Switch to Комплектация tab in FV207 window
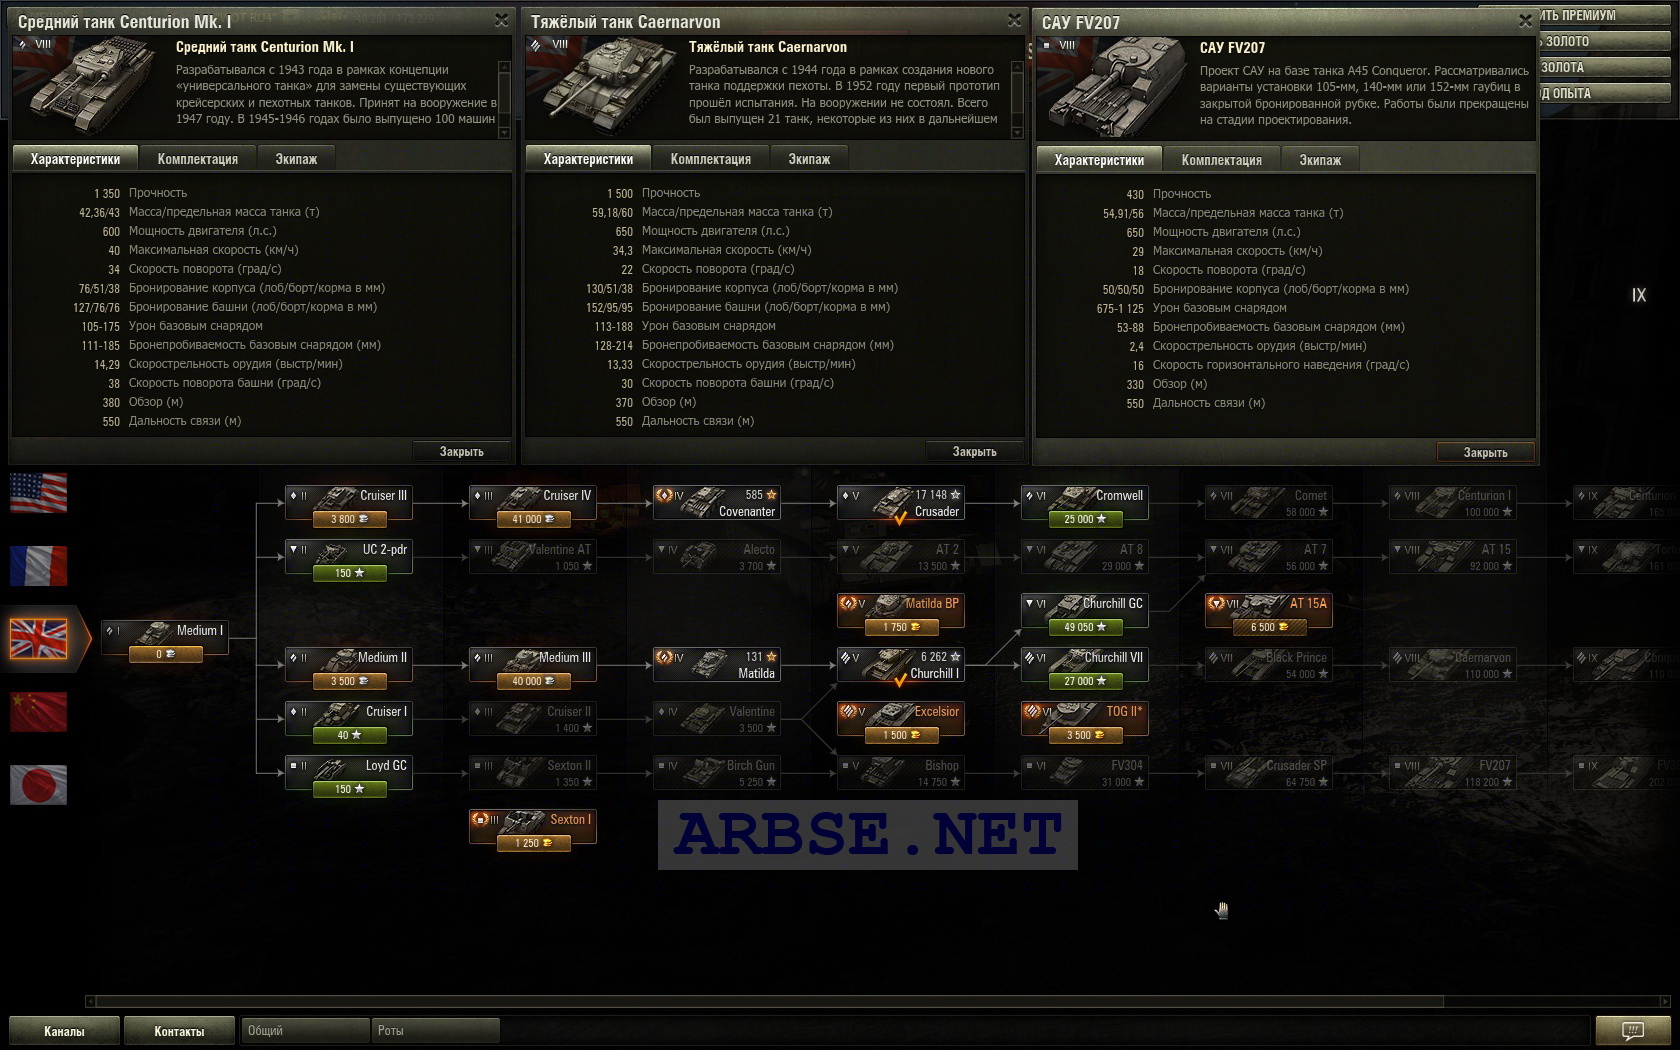This screenshot has width=1680, height=1050. pyautogui.click(x=1222, y=160)
